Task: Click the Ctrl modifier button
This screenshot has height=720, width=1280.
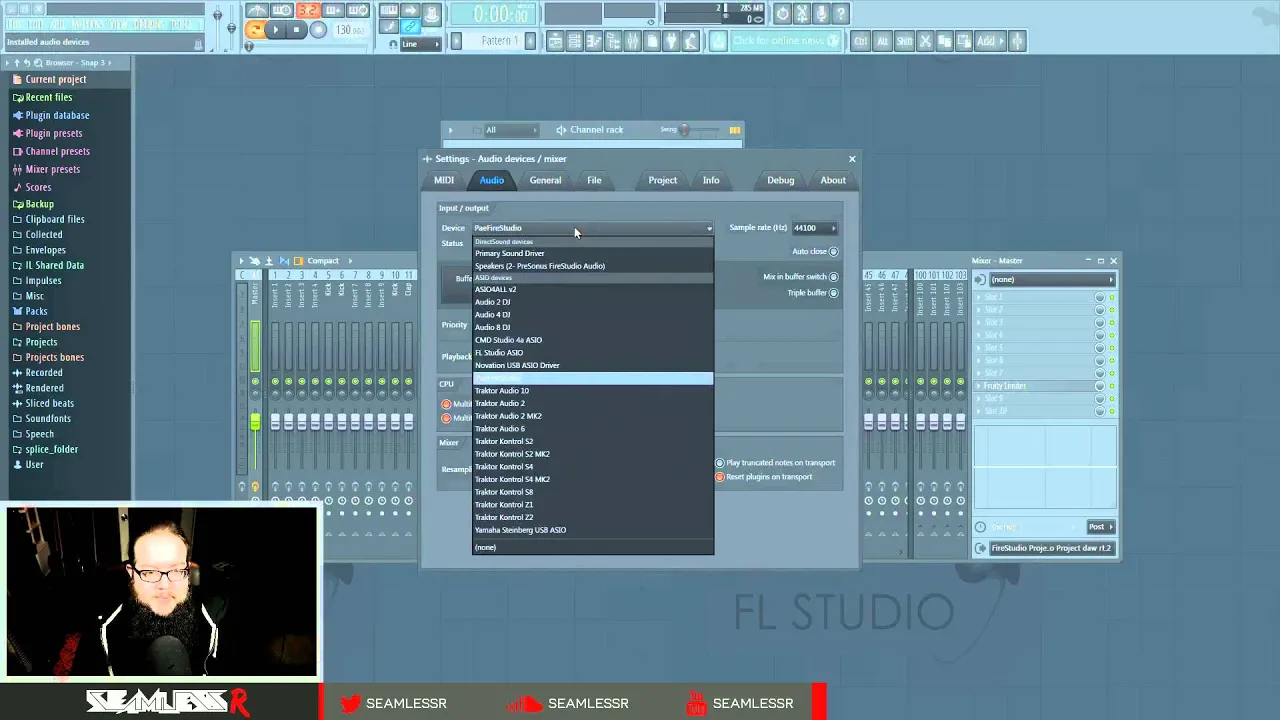Action: (x=861, y=41)
